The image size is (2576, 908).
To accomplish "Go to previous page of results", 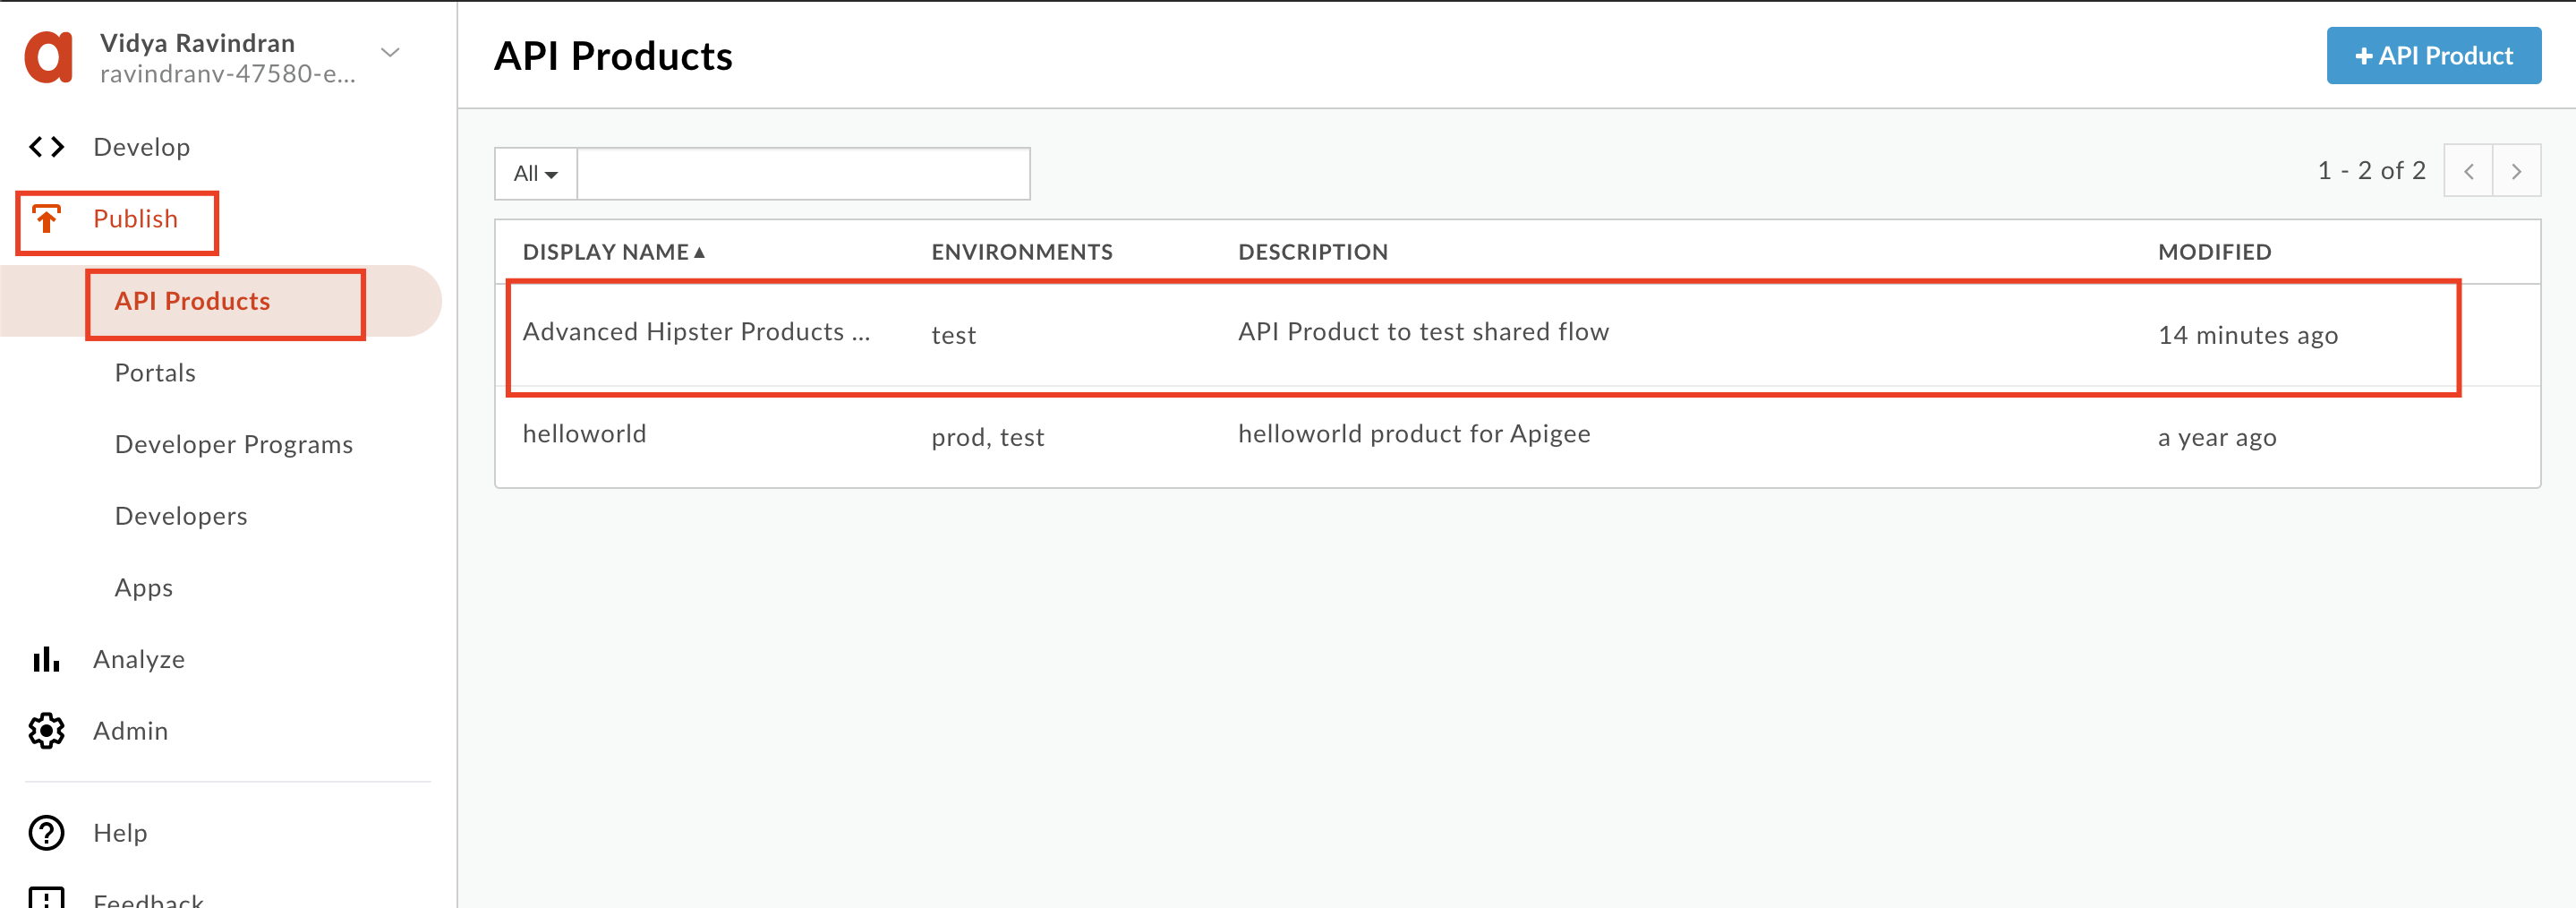I will pos(2468,171).
